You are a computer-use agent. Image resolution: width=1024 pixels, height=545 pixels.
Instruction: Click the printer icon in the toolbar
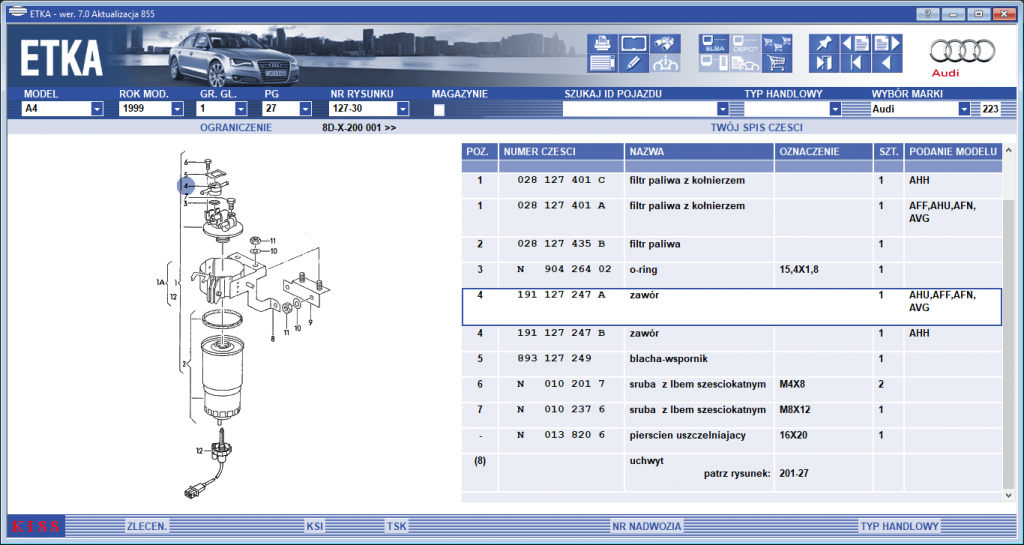point(602,44)
